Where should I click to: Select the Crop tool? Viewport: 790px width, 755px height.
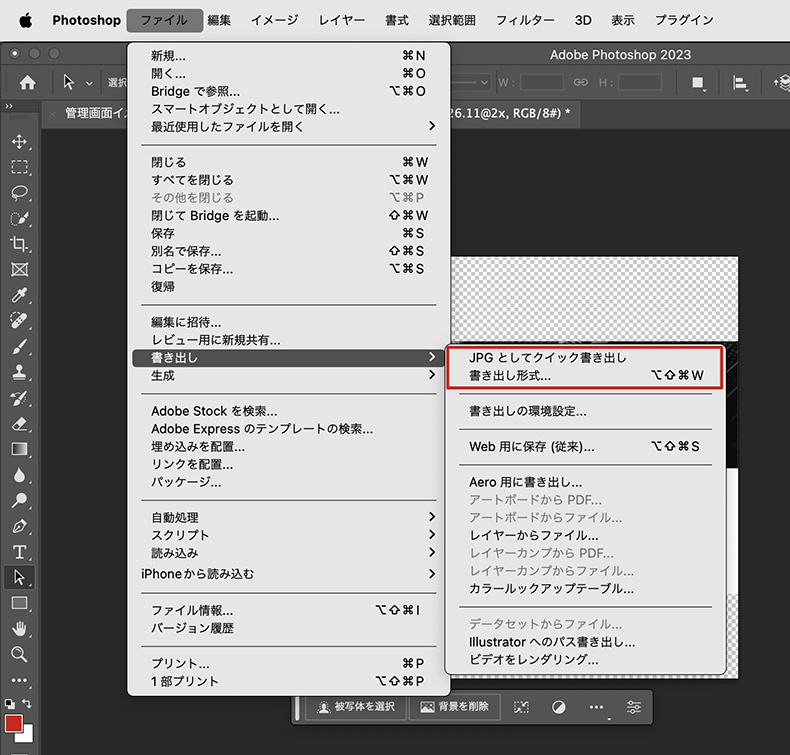coord(19,244)
